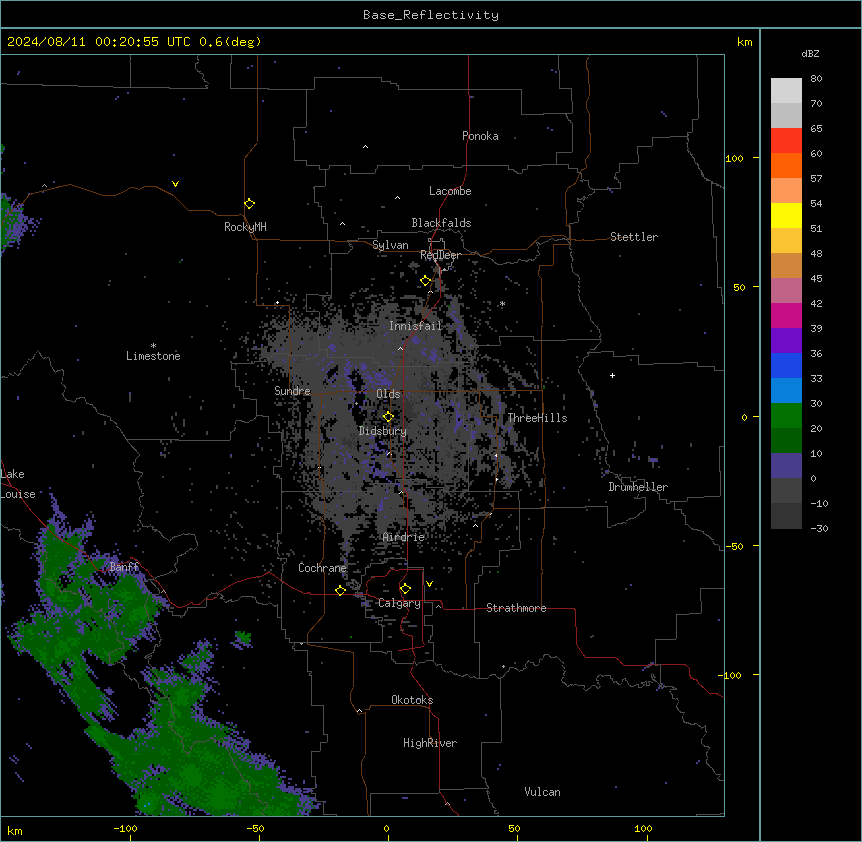Click the 50 km tick on bottom axis

click(x=514, y=828)
